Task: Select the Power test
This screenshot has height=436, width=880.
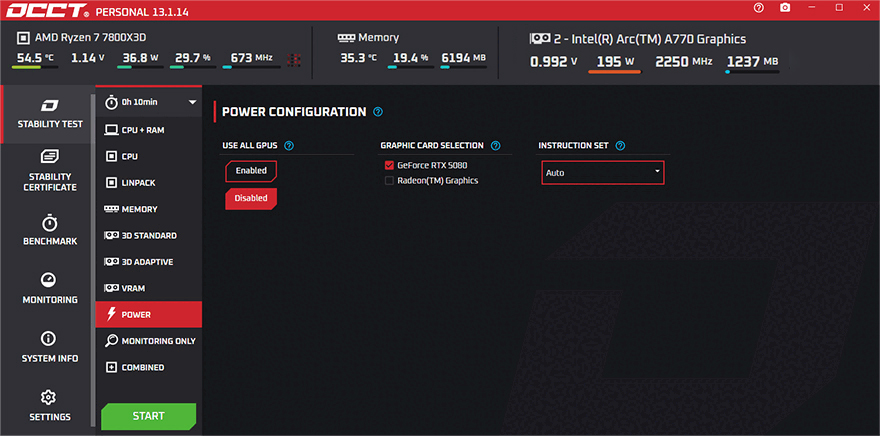Action: click(x=149, y=314)
